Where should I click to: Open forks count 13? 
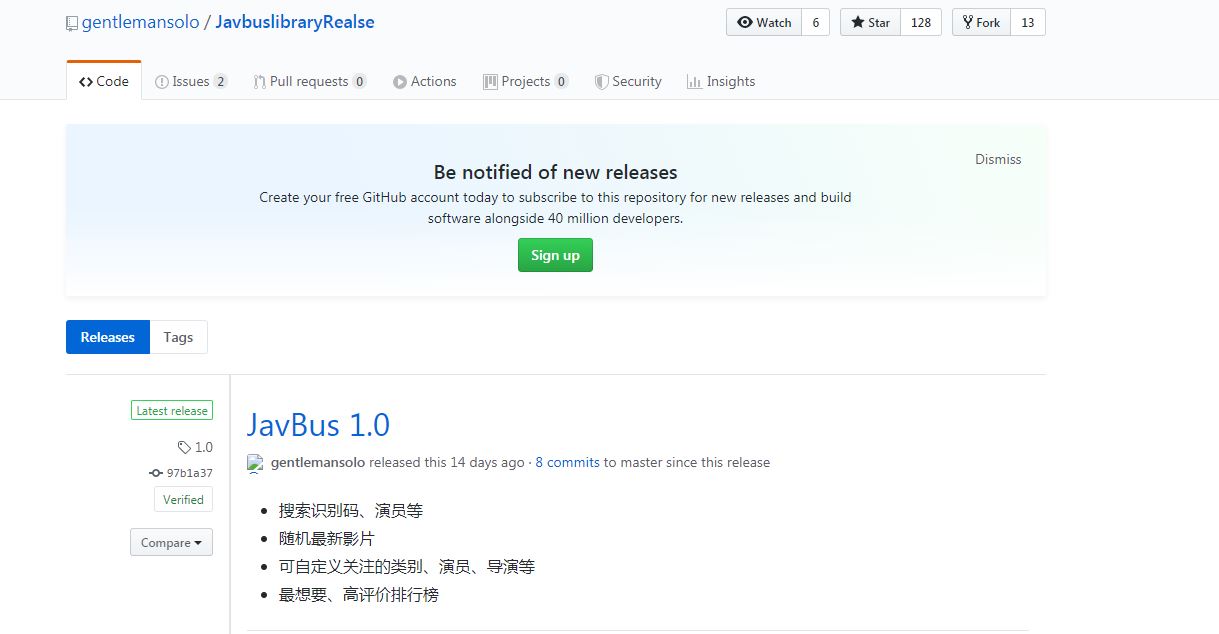tap(1028, 22)
